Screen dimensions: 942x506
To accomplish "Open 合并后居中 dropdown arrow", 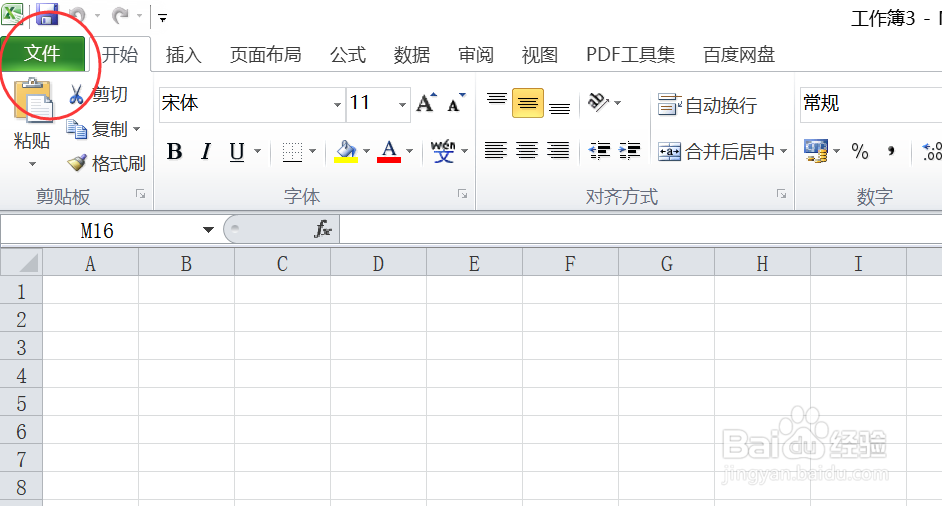I will coord(783,151).
